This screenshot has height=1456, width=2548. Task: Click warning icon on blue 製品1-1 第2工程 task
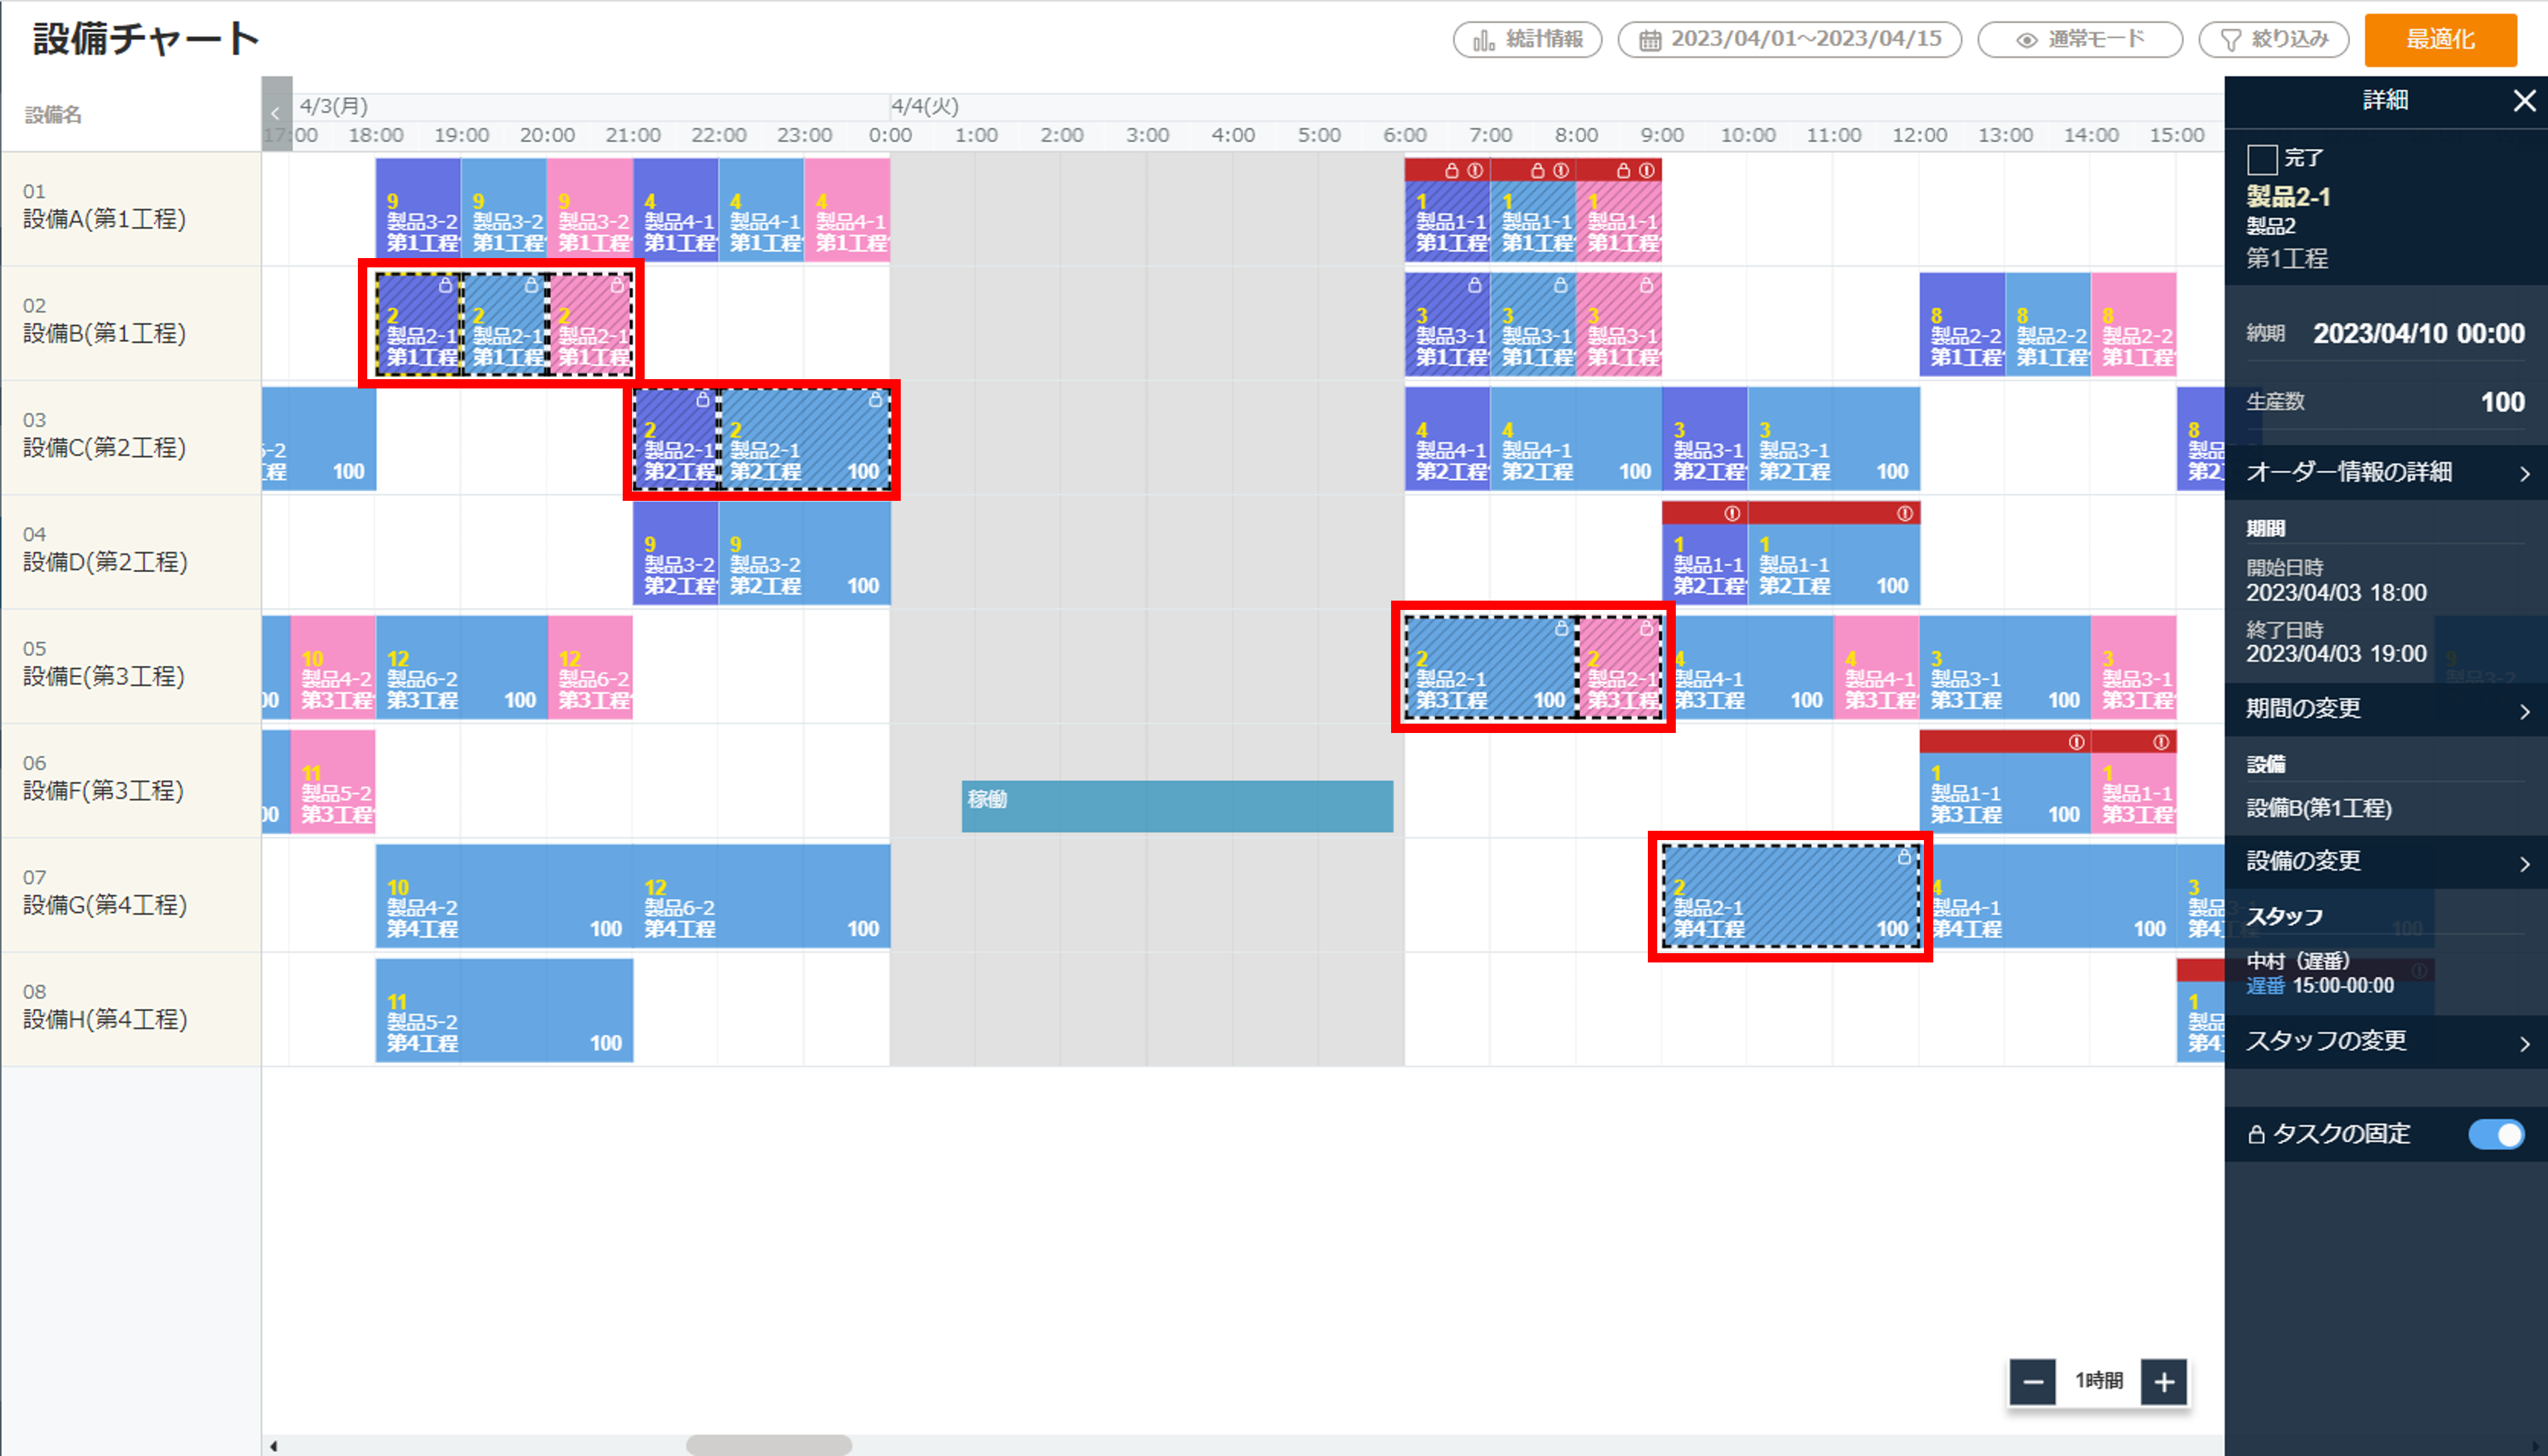(x=1905, y=513)
